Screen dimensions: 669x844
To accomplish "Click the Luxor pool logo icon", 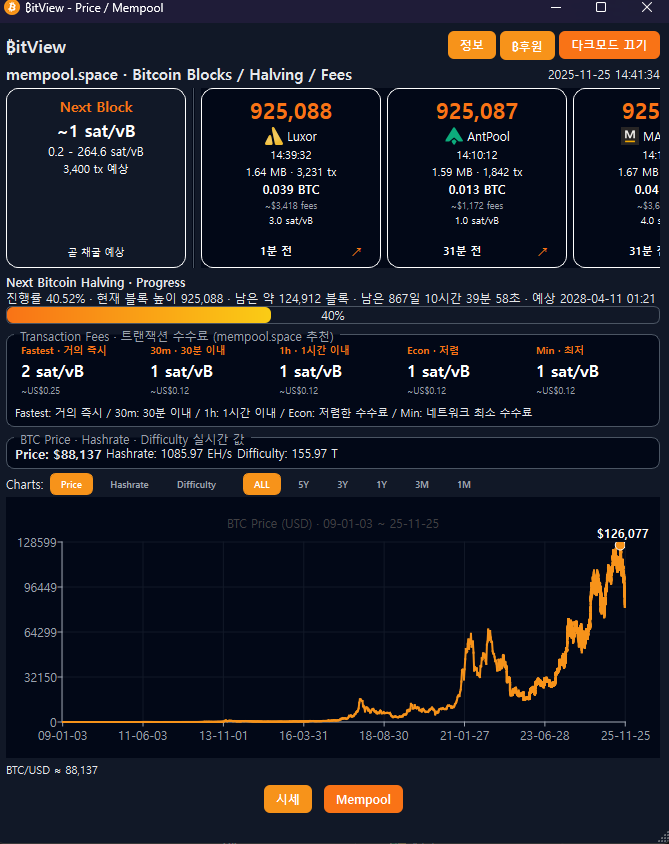I will pyautogui.click(x=274, y=136).
